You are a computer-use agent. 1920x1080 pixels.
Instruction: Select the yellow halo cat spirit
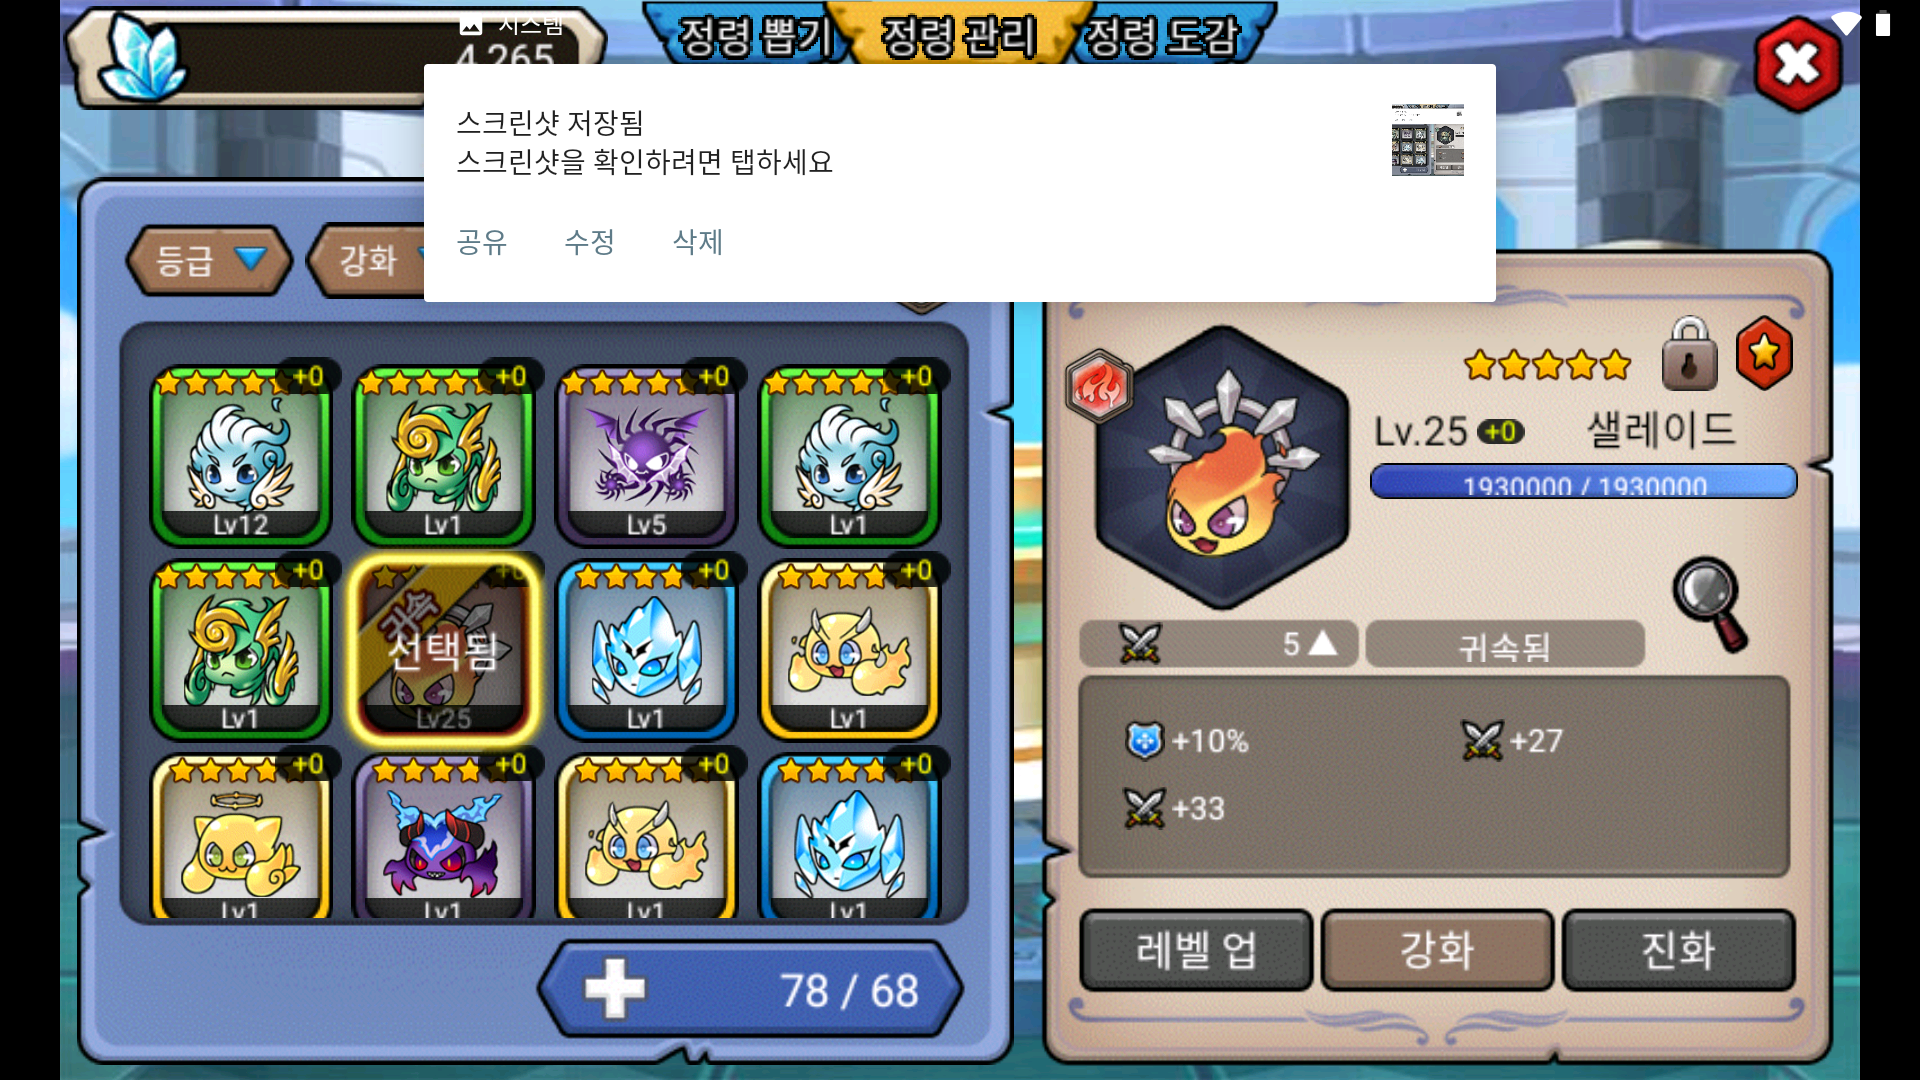240,838
